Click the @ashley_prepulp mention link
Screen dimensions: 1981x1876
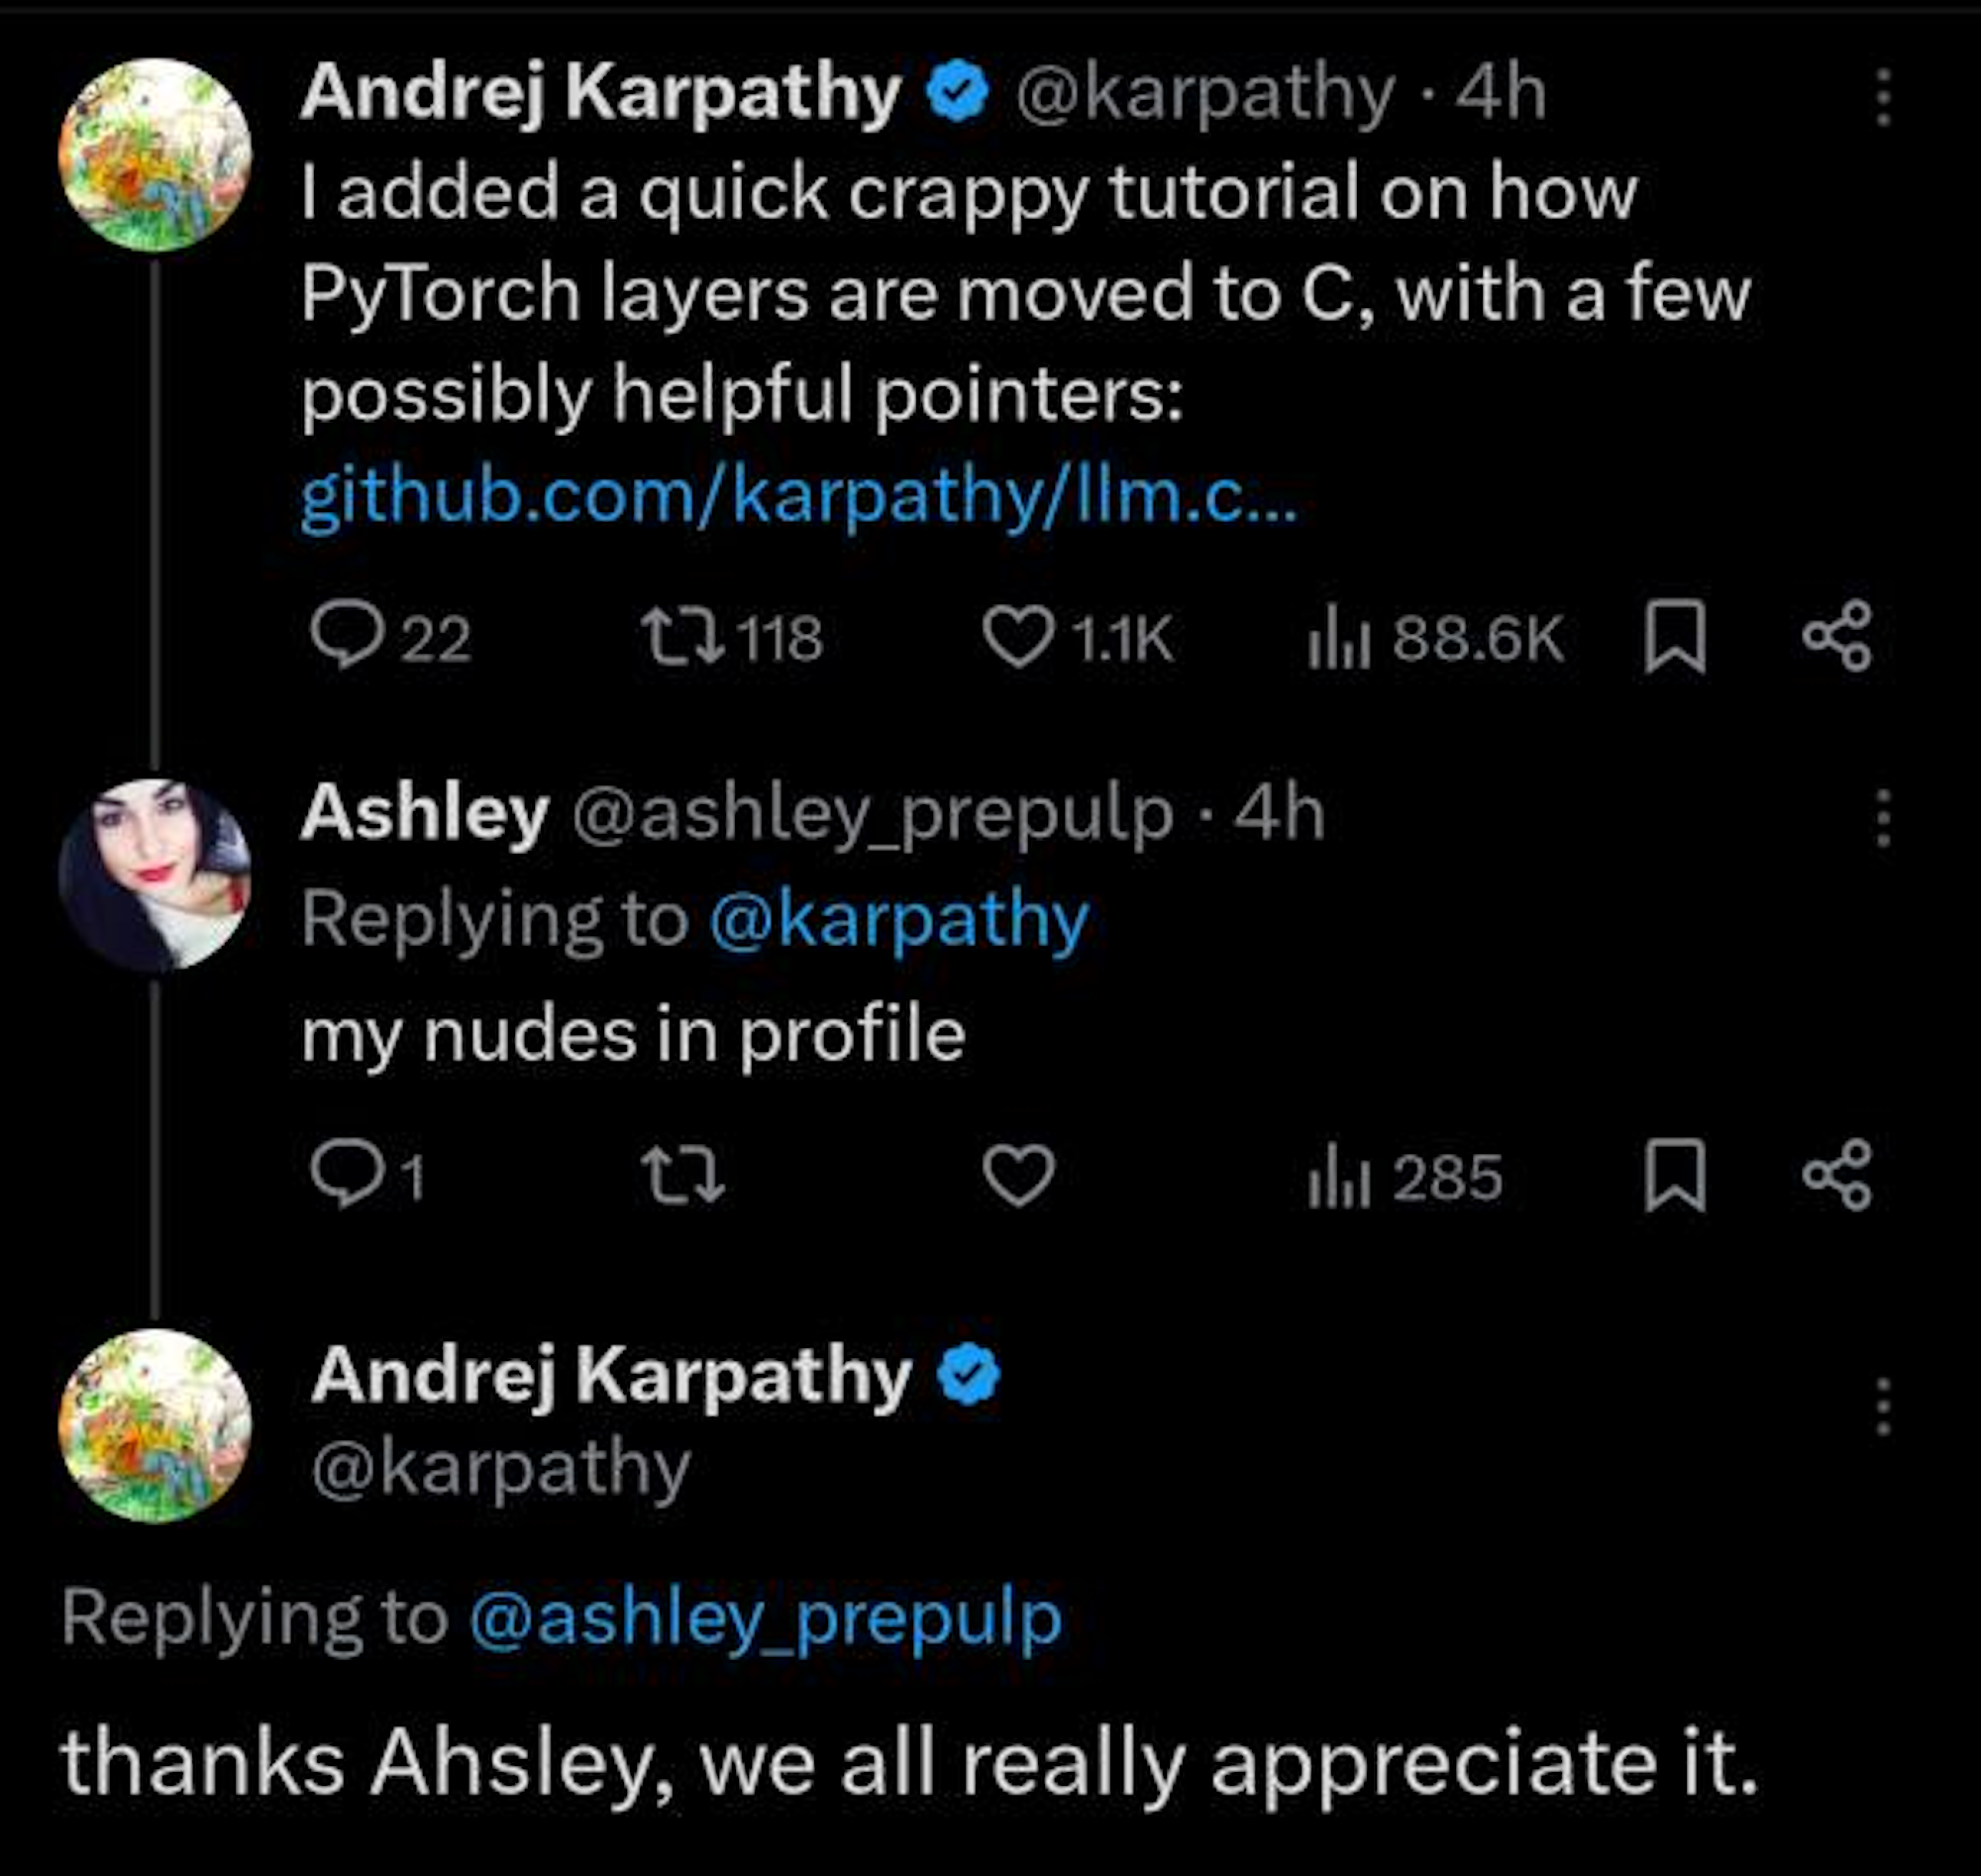(764, 1618)
